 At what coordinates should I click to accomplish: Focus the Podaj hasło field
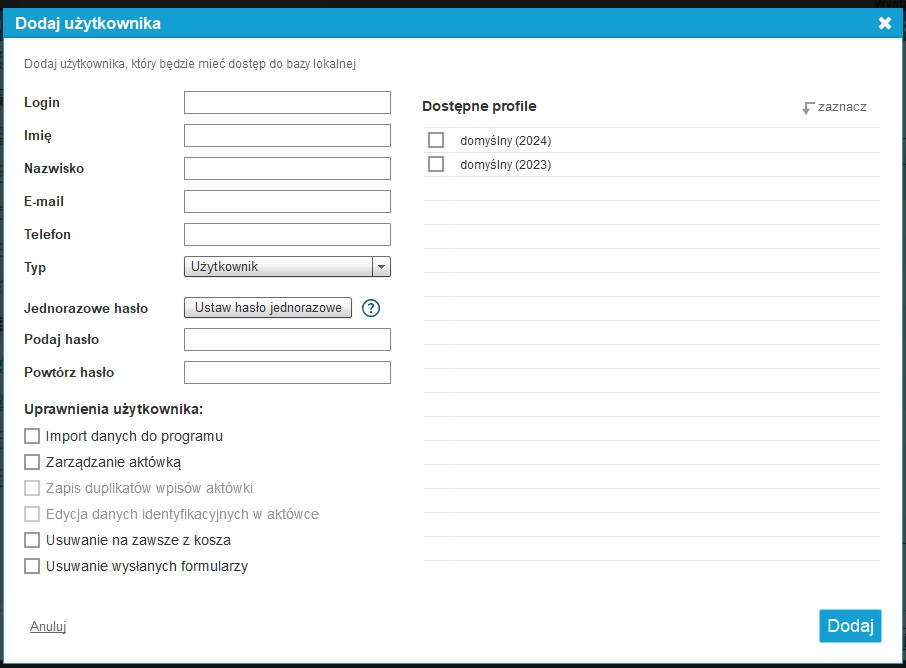pos(287,339)
